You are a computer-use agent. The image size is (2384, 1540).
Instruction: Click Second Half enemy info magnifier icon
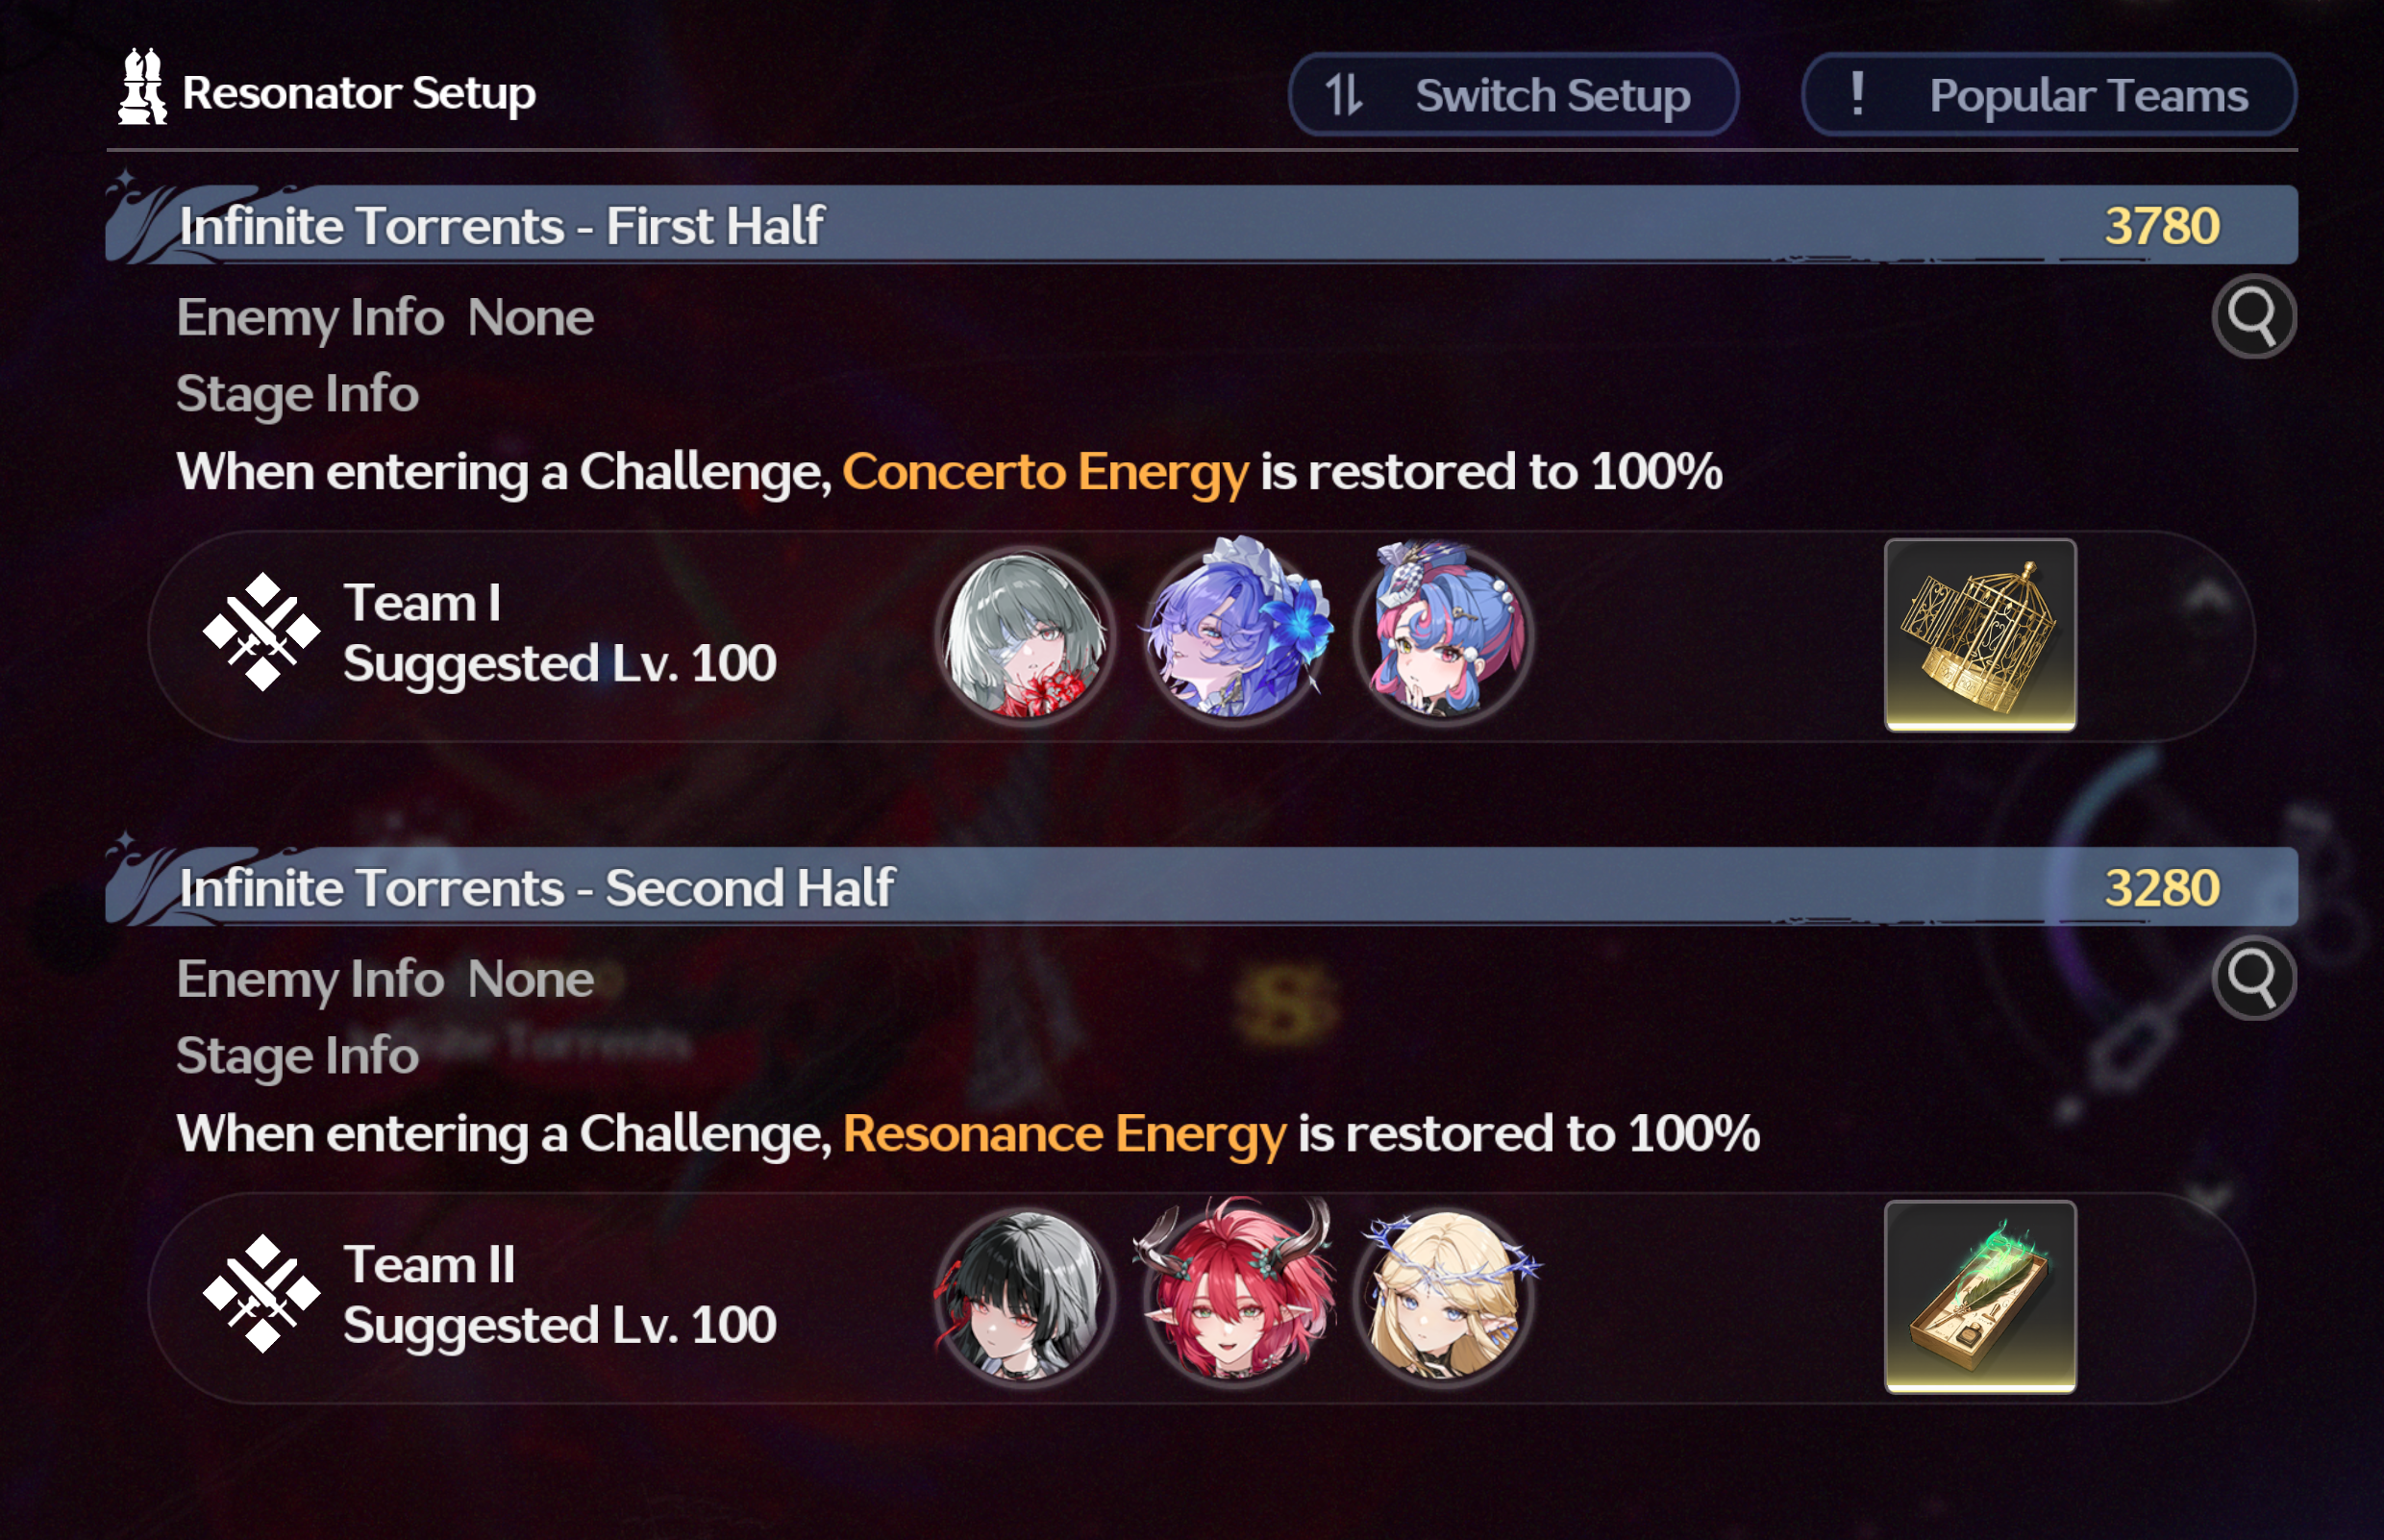[x=2254, y=977]
